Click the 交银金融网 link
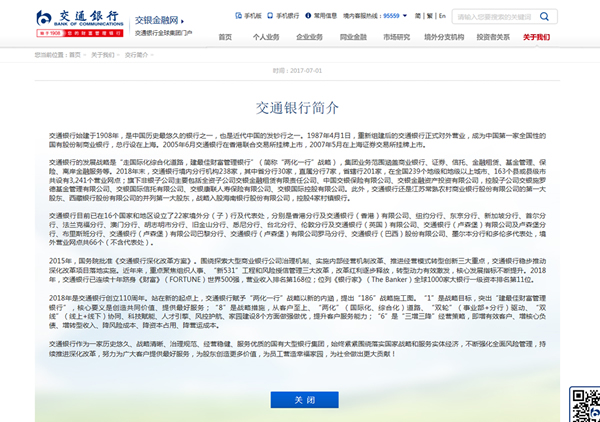The width and height of the screenshot is (600, 422). [x=157, y=20]
